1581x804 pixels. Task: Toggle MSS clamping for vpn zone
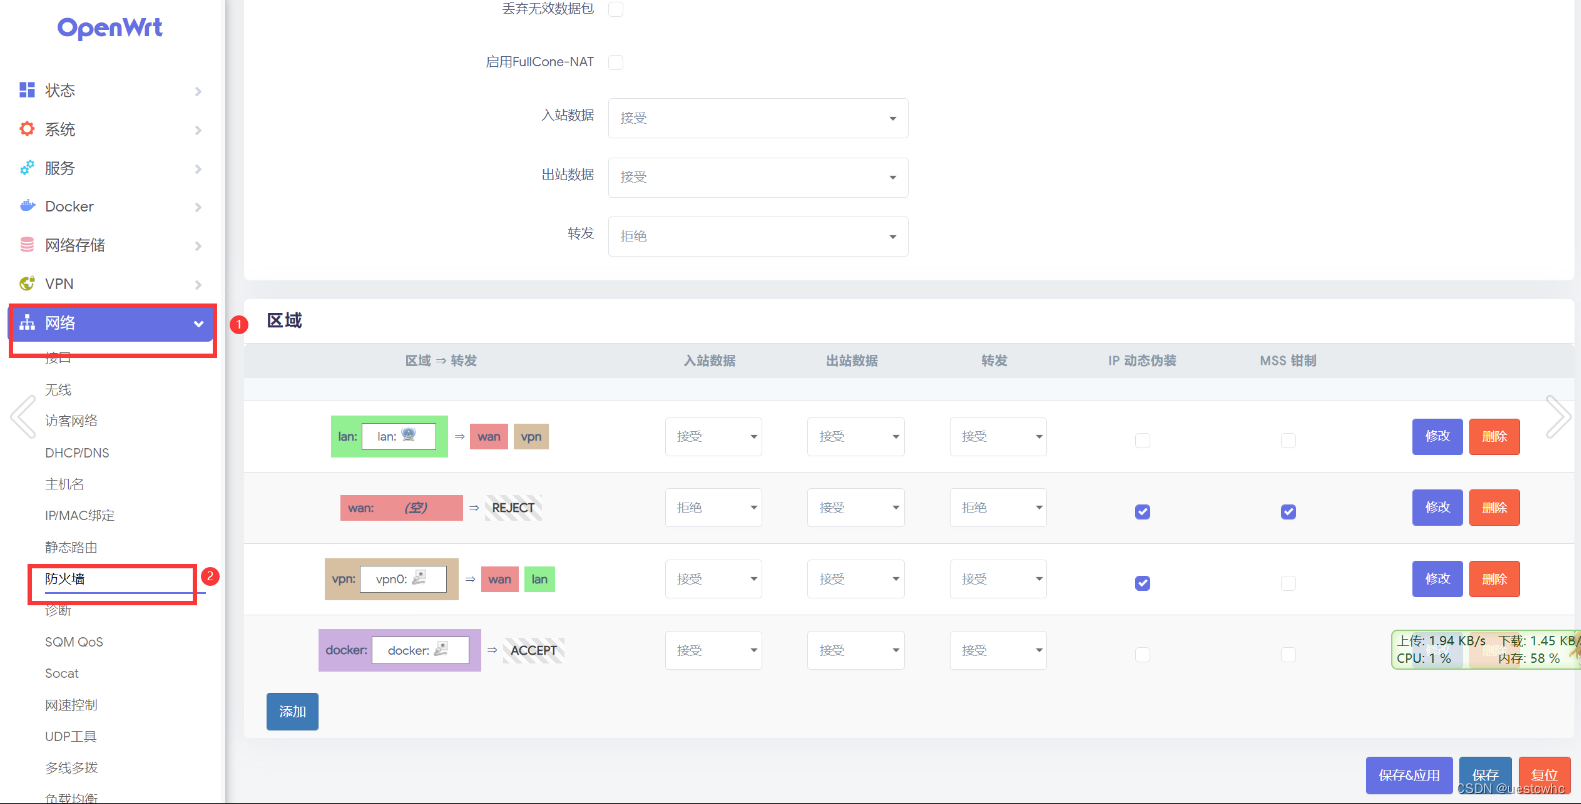(x=1288, y=583)
